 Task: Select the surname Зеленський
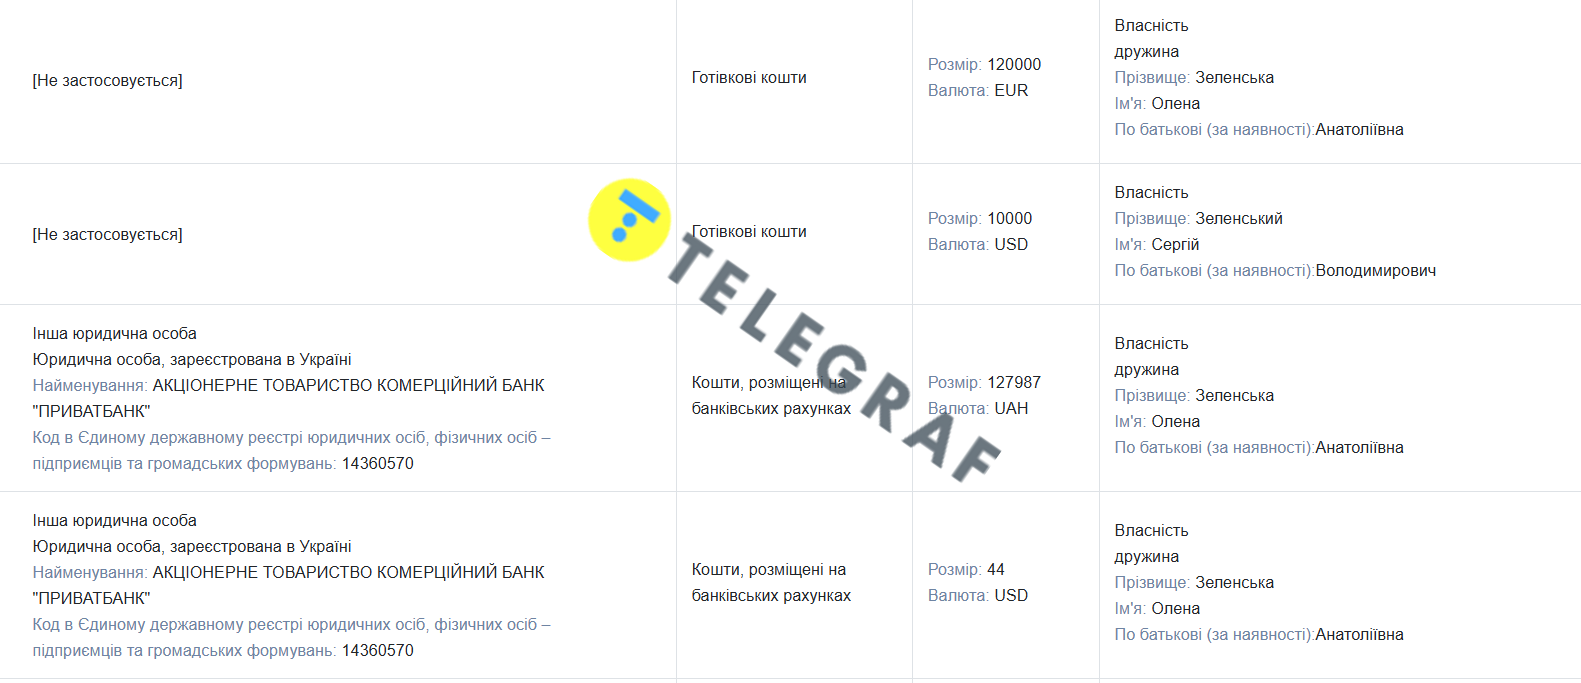point(1238,218)
